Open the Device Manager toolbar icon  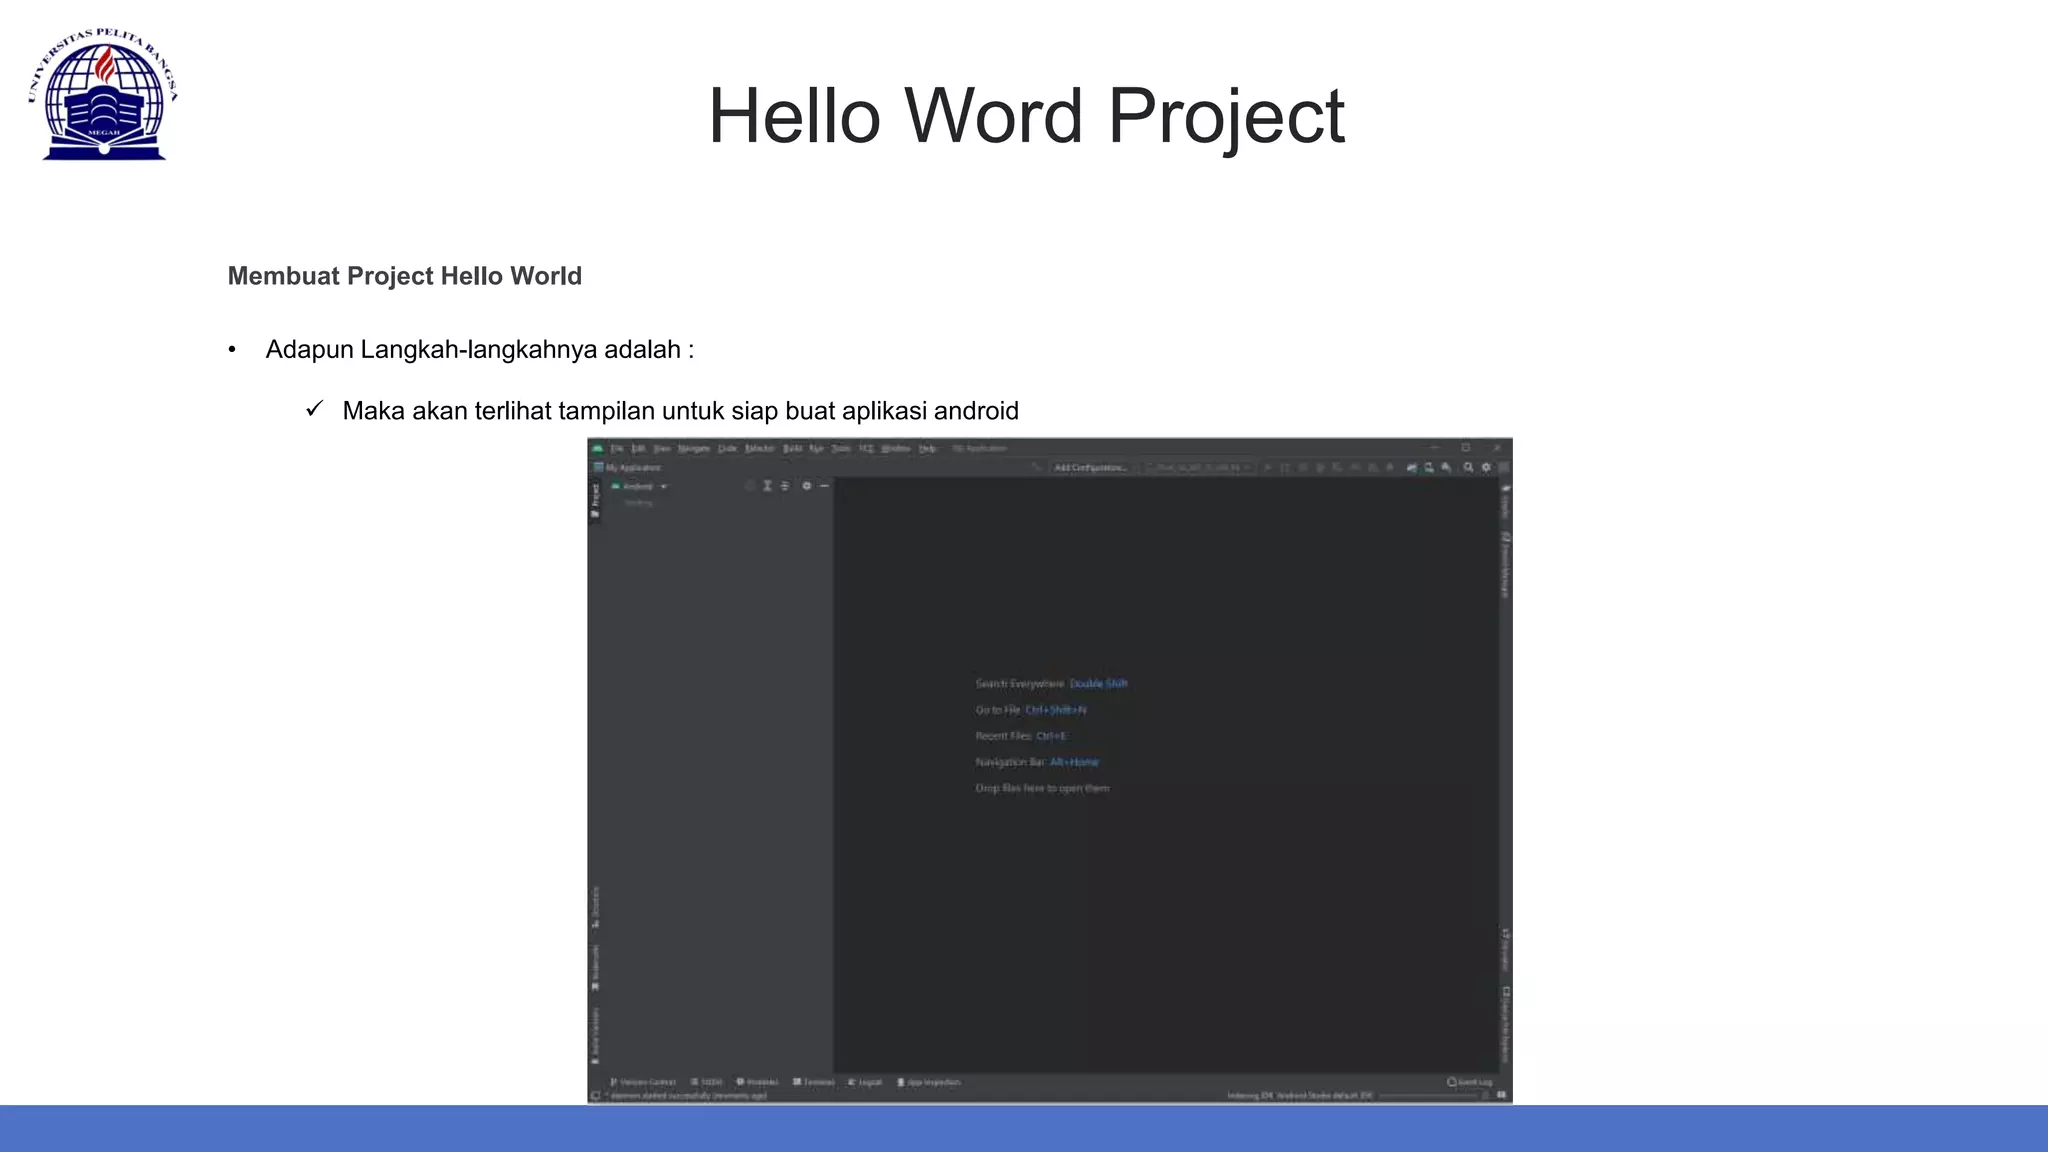[1429, 467]
